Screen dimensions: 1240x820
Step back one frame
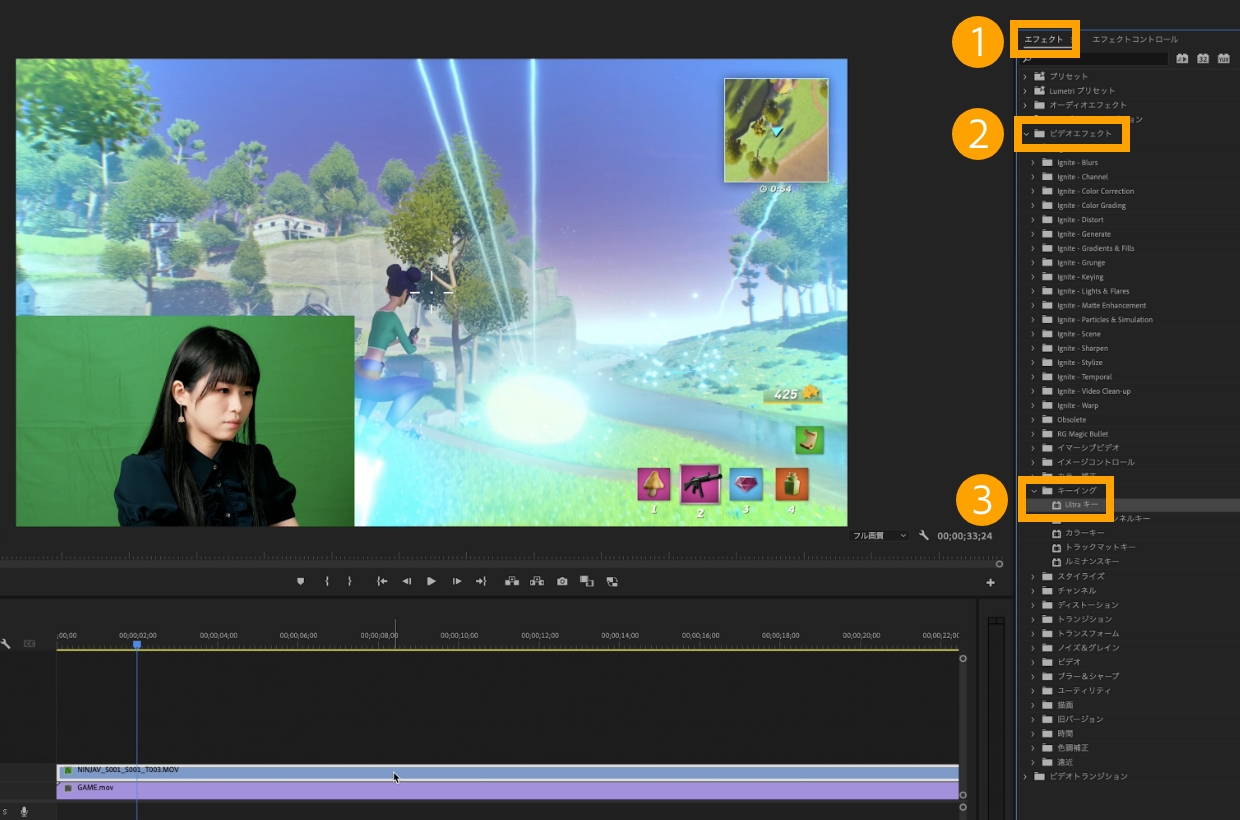coord(407,581)
